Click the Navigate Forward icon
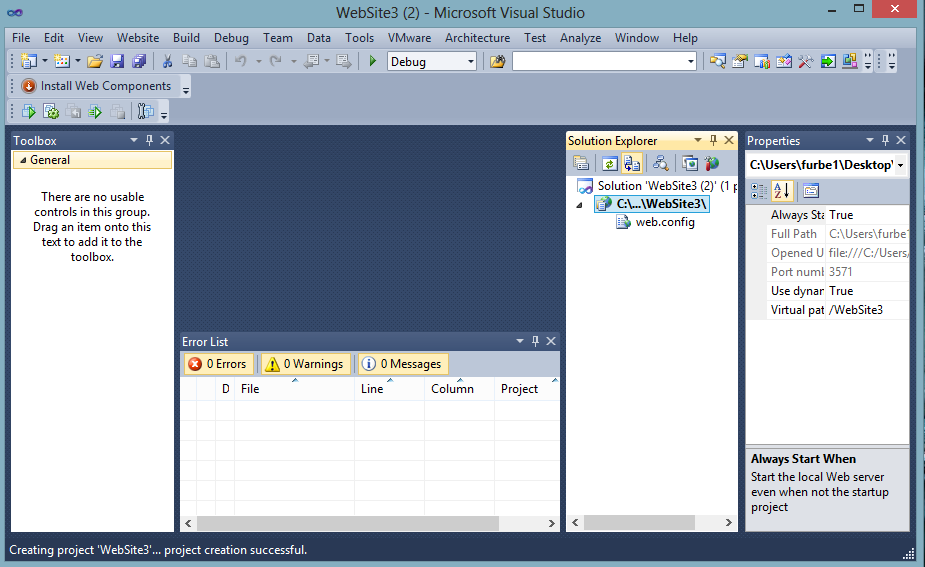This screenshot has width=925, height=567. (x=343, y=61)
